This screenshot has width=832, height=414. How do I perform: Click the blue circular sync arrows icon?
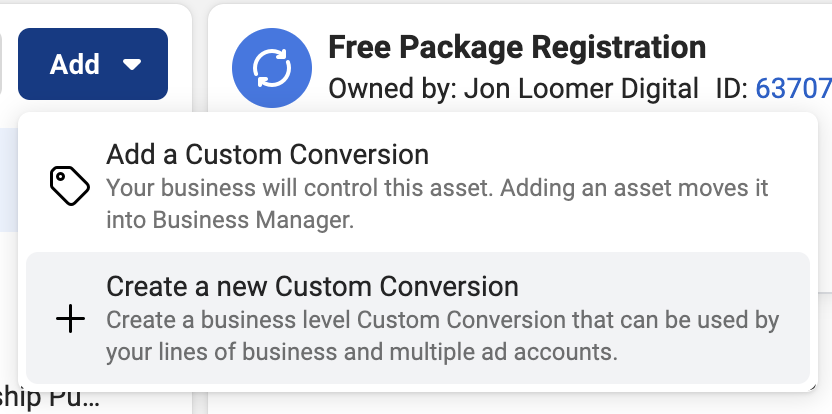point(272,68)
